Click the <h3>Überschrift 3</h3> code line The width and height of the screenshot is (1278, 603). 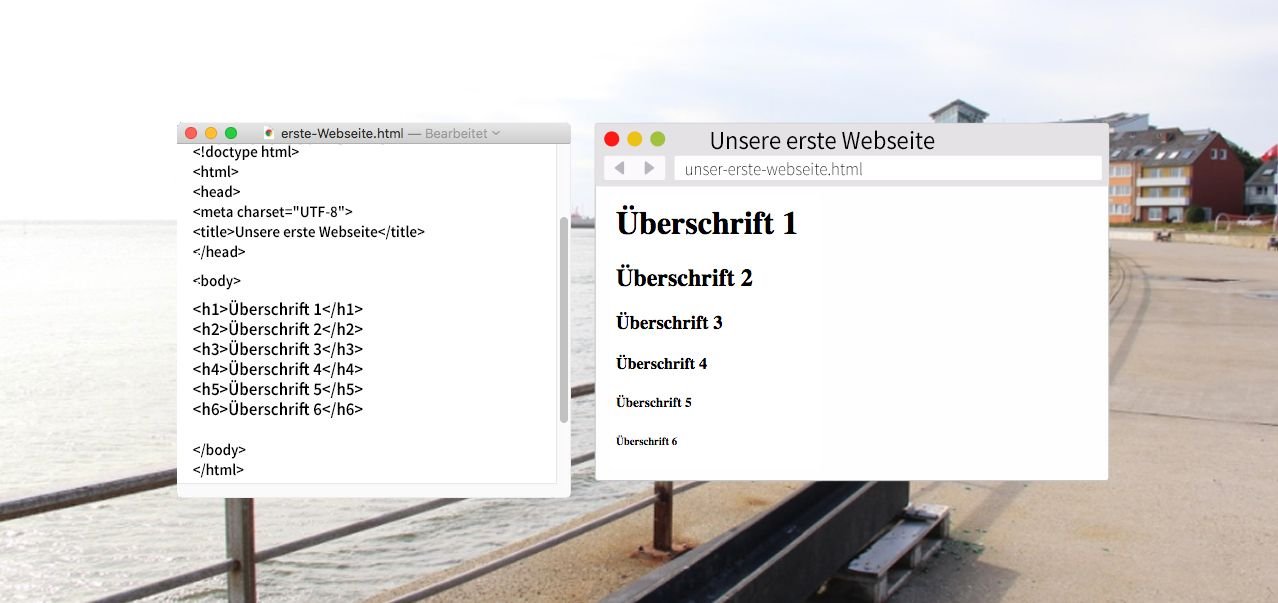point(278,350)
